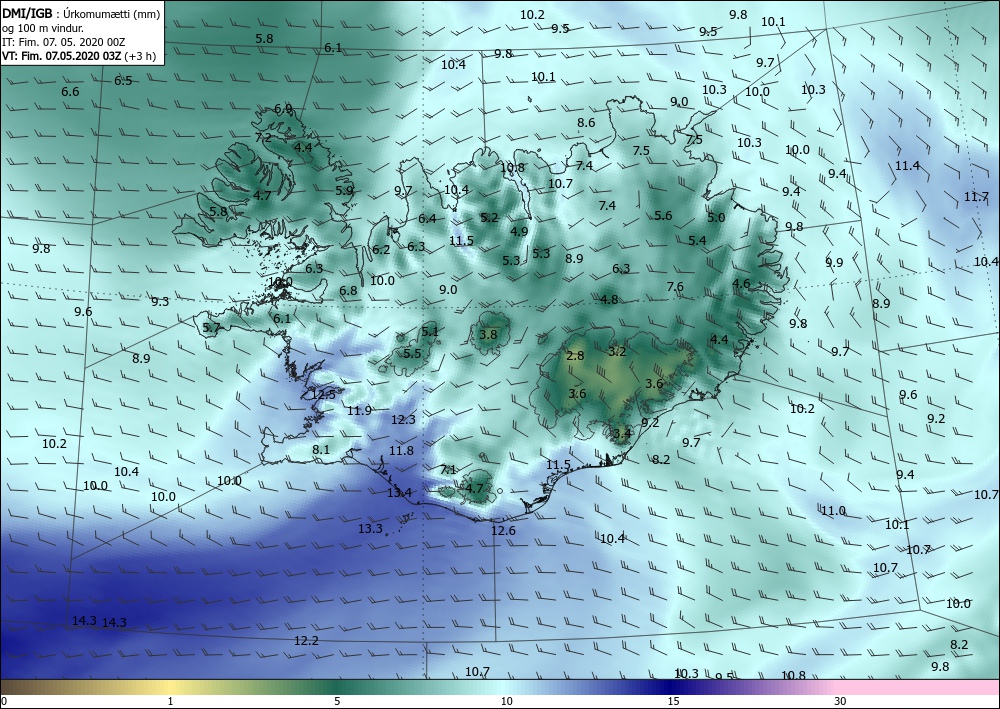The height and width of the screenshot is (709, 1000).
Task: Click the color scale tick labeled 30
Action: (841, 701)
